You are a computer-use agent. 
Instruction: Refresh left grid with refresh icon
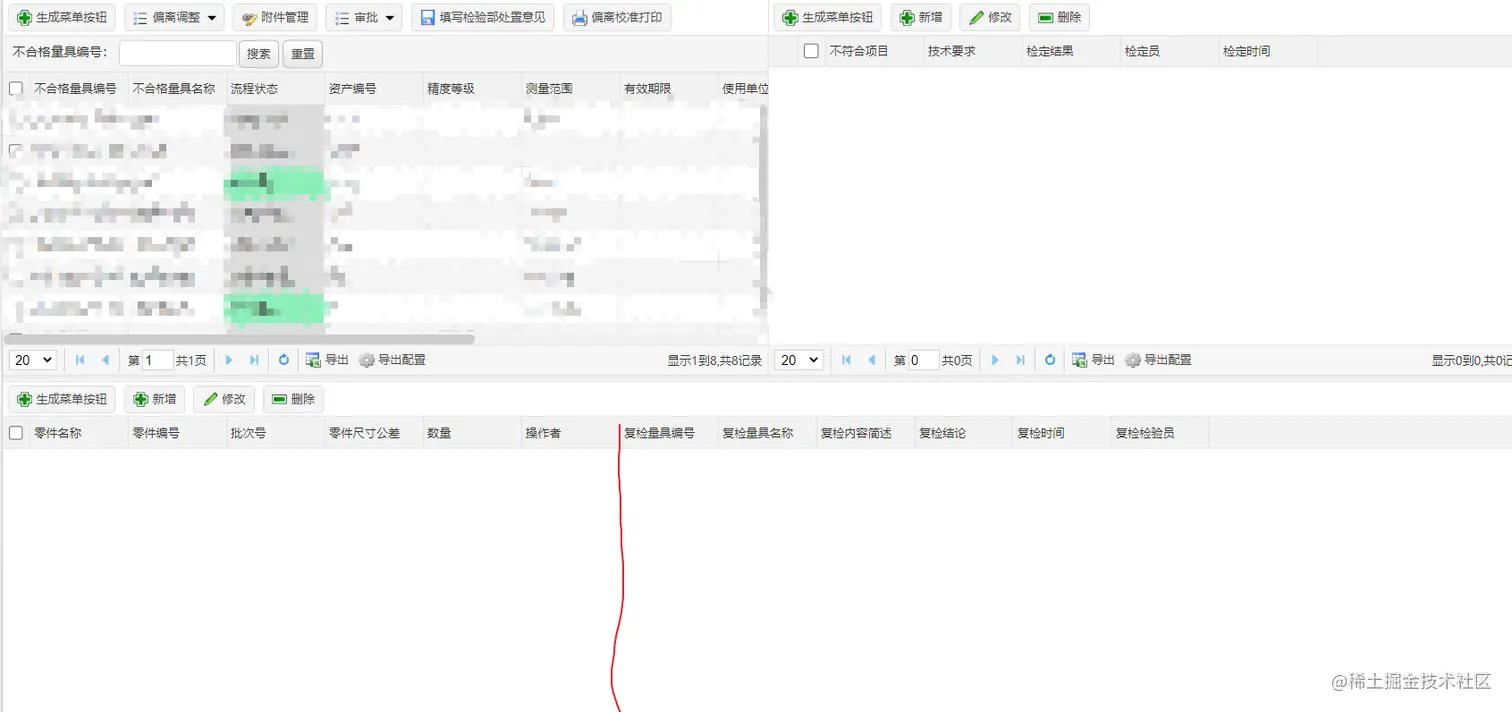point(284,359)
